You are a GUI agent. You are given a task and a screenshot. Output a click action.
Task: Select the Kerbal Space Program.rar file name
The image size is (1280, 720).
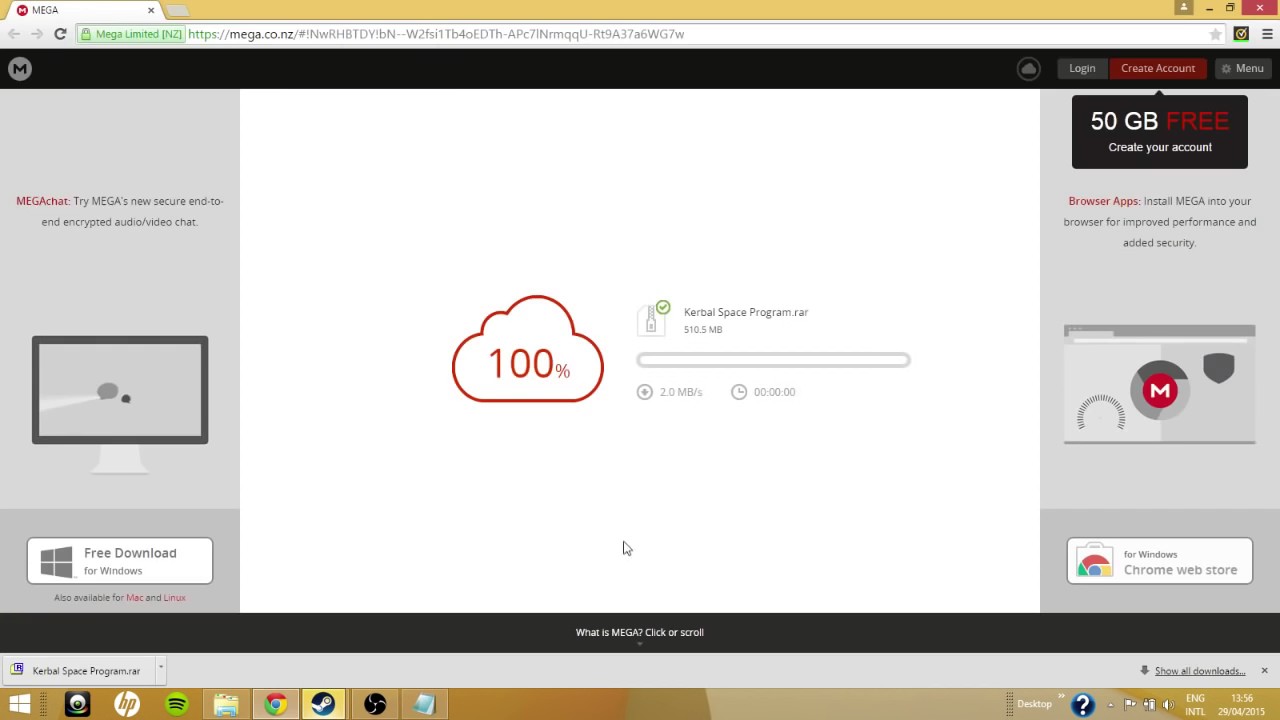point(746,312)
